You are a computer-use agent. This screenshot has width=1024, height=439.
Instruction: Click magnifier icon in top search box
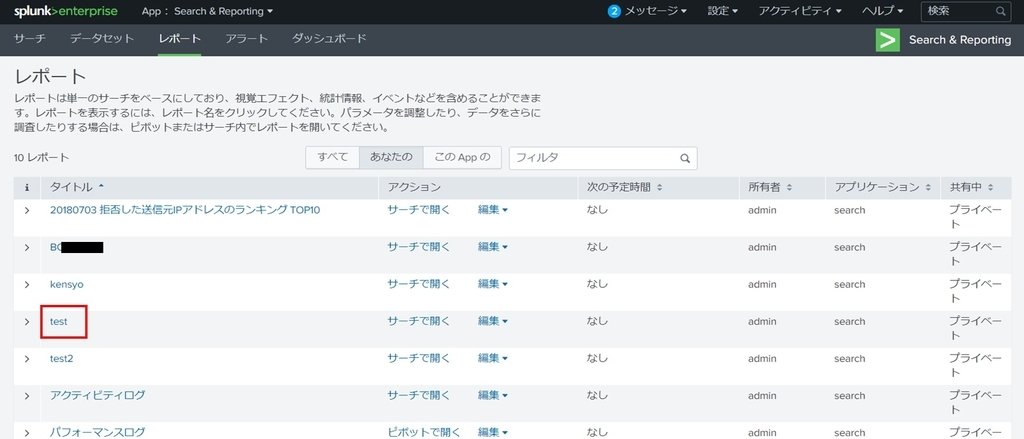[1001, 11]
